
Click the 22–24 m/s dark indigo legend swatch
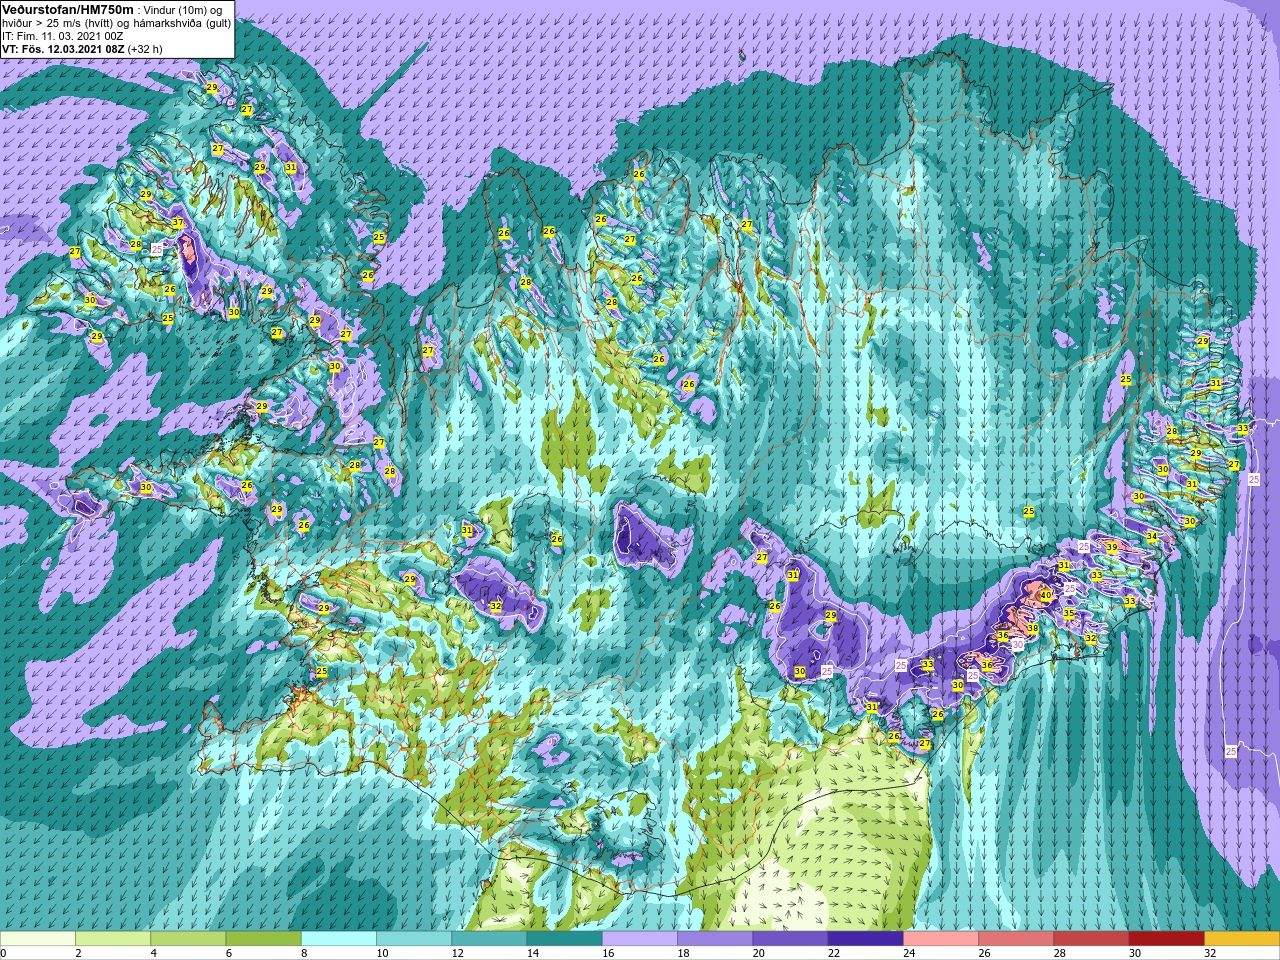pos(865,939)
